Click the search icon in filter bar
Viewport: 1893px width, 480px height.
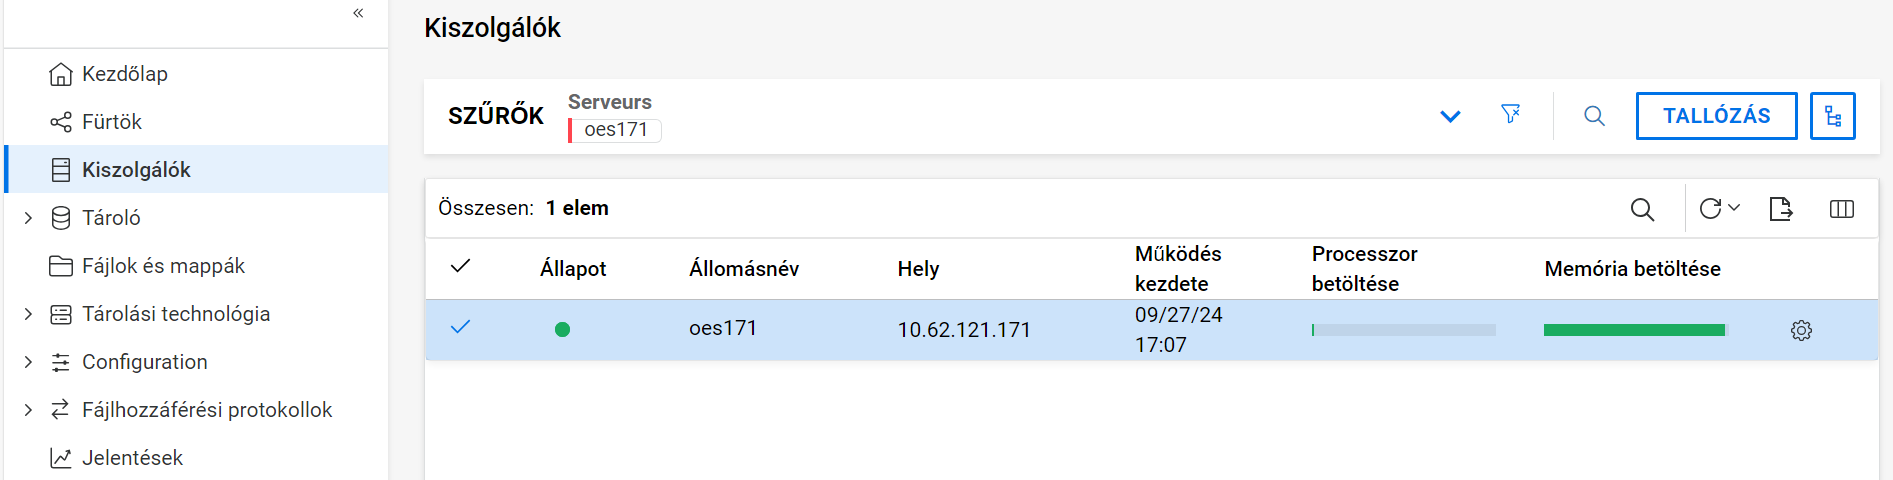[1594, 116]
